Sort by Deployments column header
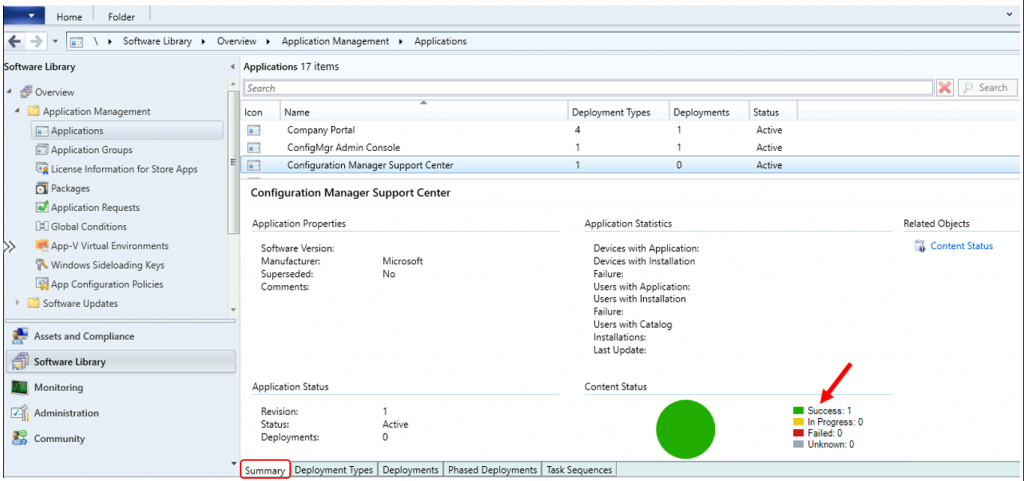This screenshot has height=481, width=1024. [708, 112]
